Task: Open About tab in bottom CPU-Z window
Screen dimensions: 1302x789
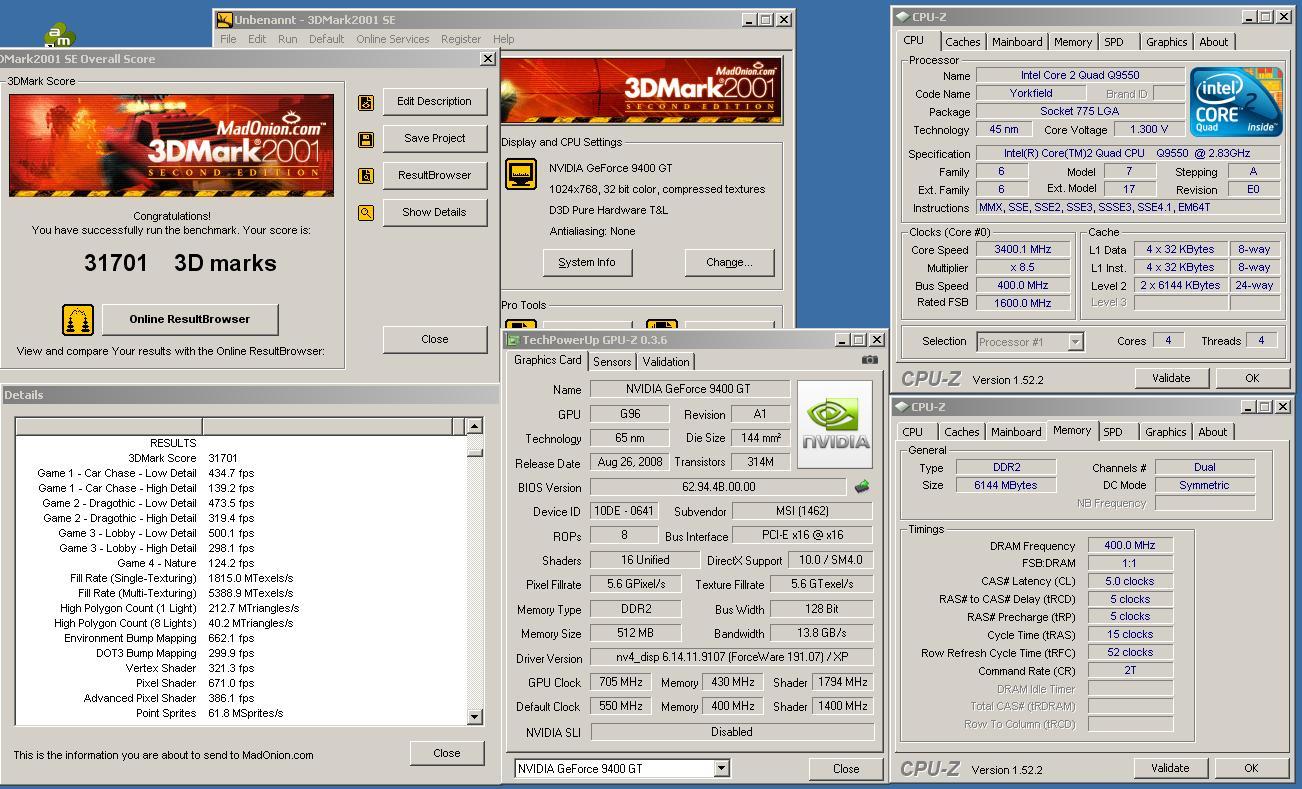Action: pos(1213,432)
